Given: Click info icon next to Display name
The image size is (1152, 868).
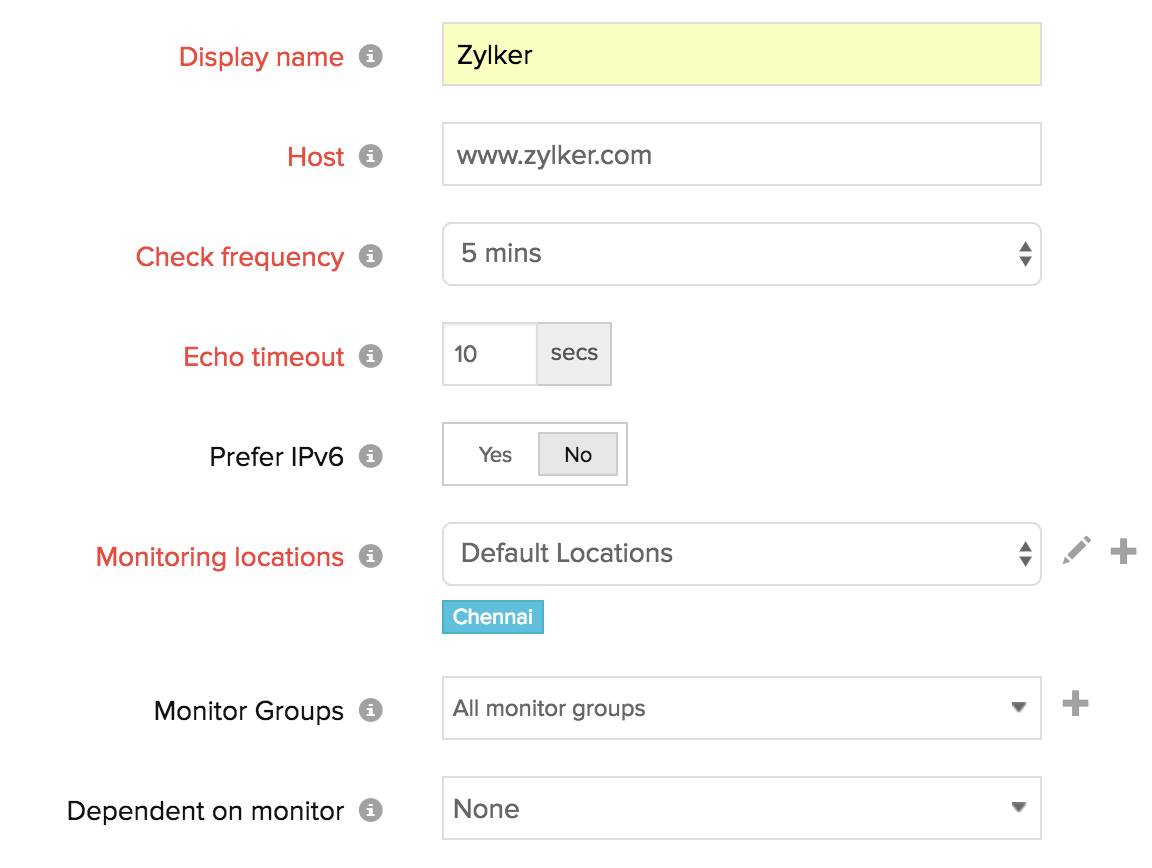Looking at the screenshot, I should [x=371, y=56].
